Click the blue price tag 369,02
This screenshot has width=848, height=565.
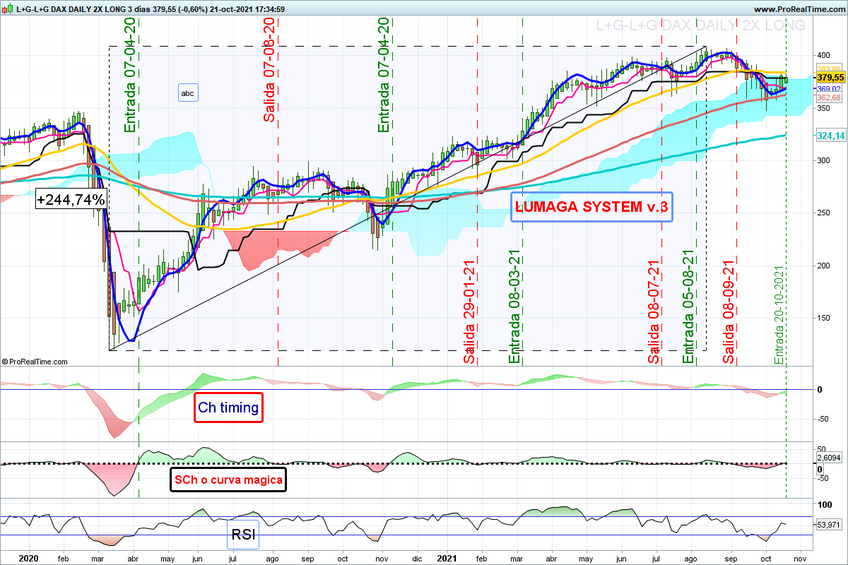[x=829, y=89]
